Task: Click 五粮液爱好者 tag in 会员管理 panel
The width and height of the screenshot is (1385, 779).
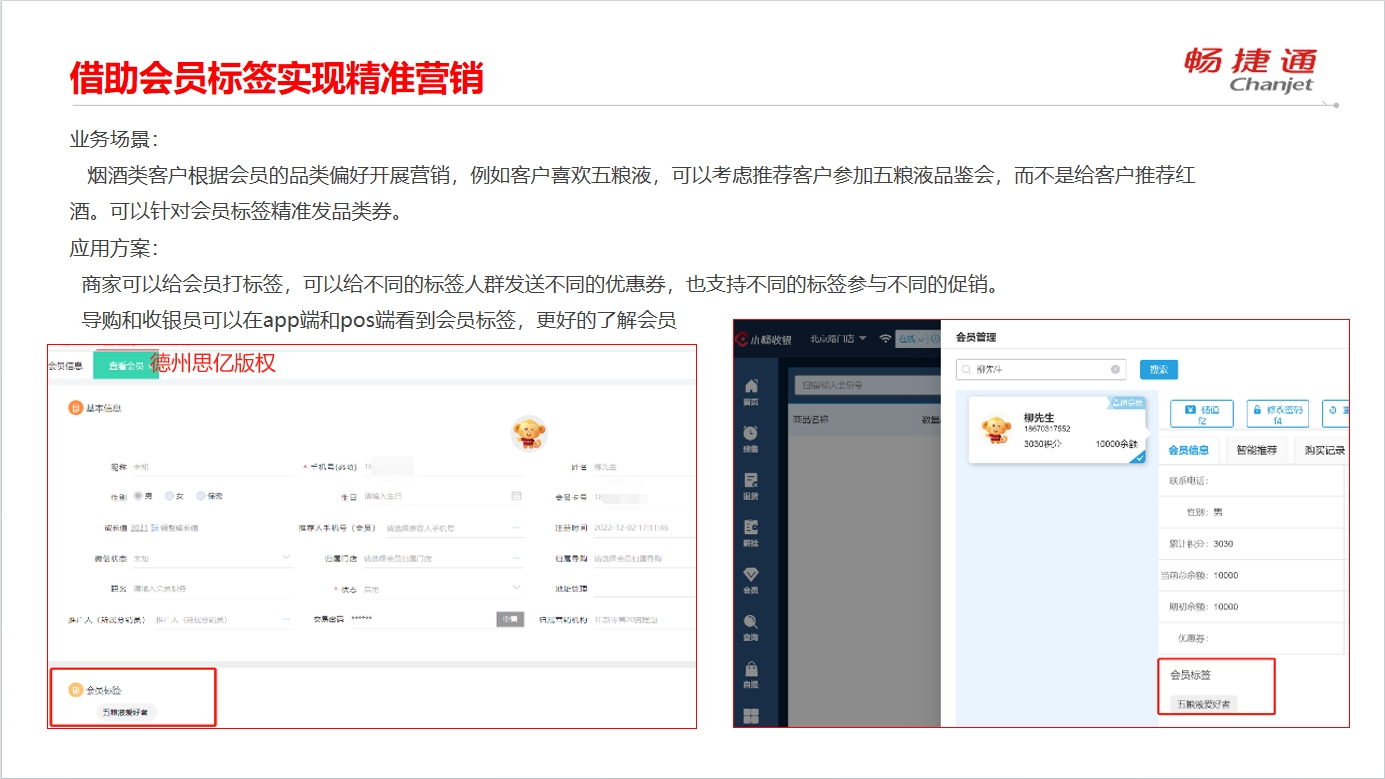Action: 1203,704
